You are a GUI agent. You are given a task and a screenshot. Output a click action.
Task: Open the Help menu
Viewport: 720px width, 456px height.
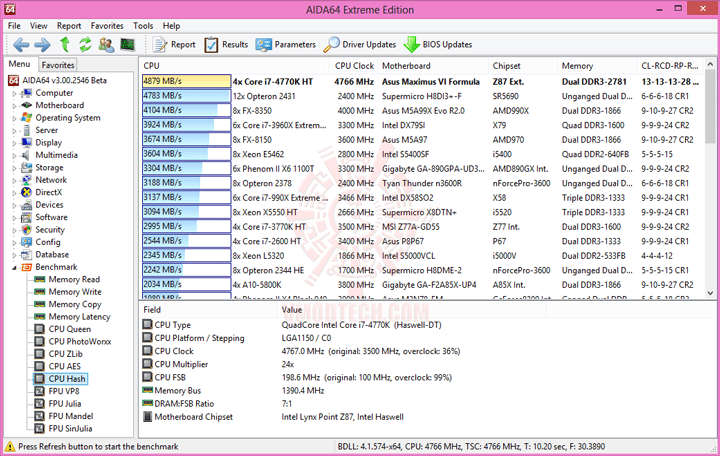point(171,26)
